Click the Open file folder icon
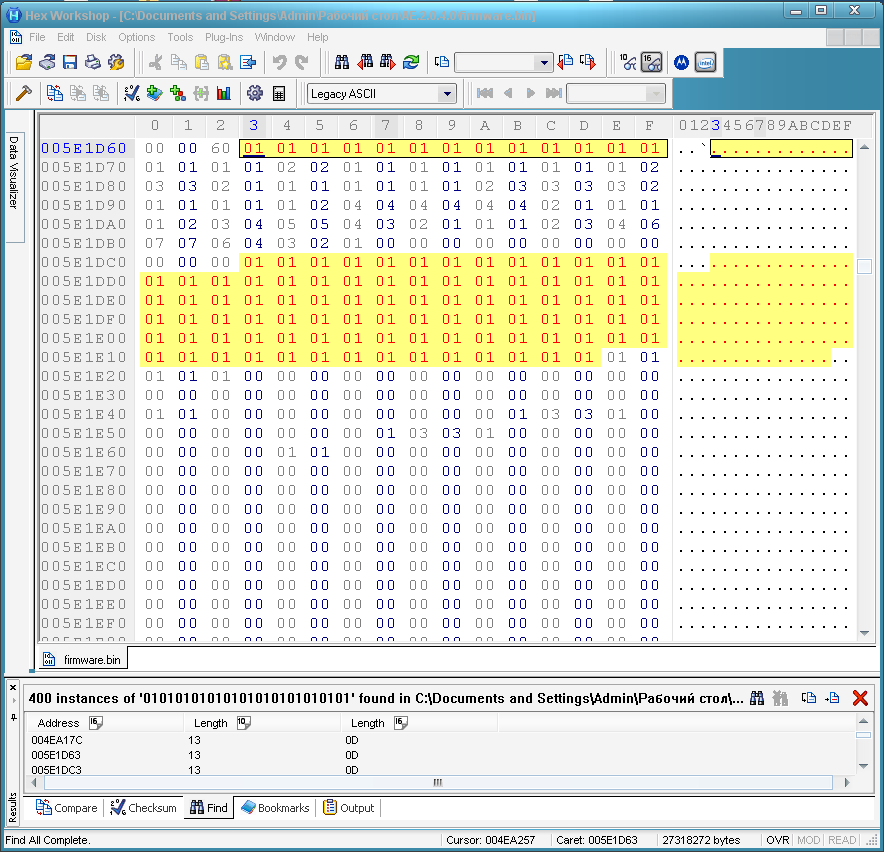The width and height of the screenshot is (884, 852). coord(24,62)
